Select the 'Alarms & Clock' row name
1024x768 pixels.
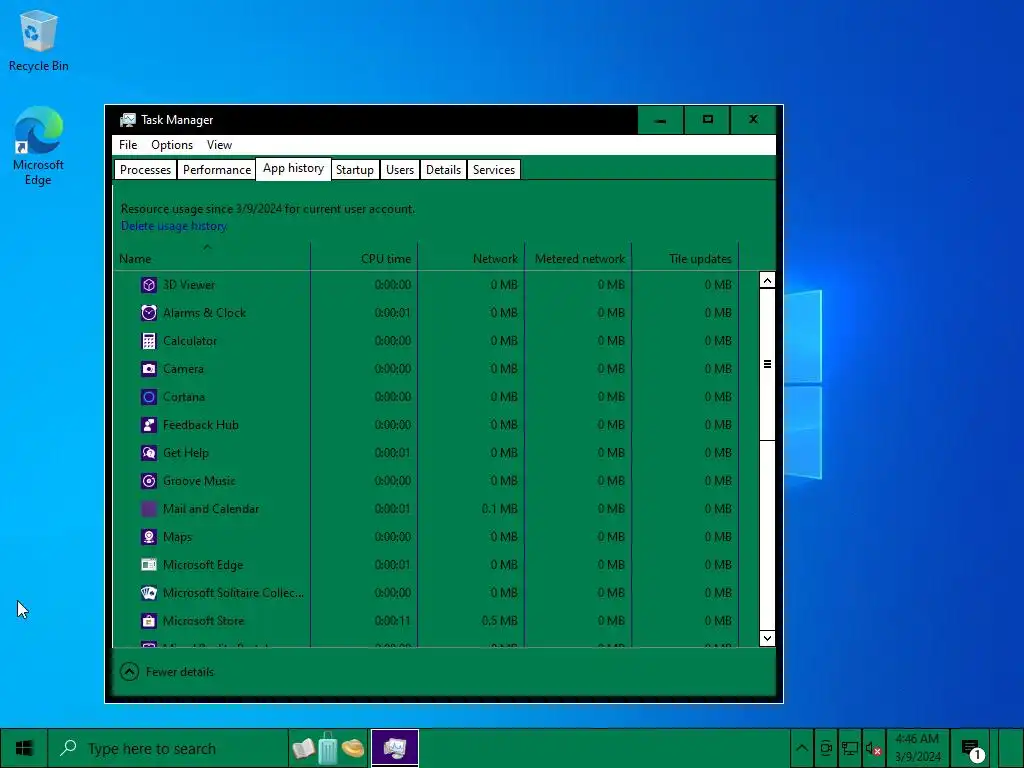(x=204, y=313)
